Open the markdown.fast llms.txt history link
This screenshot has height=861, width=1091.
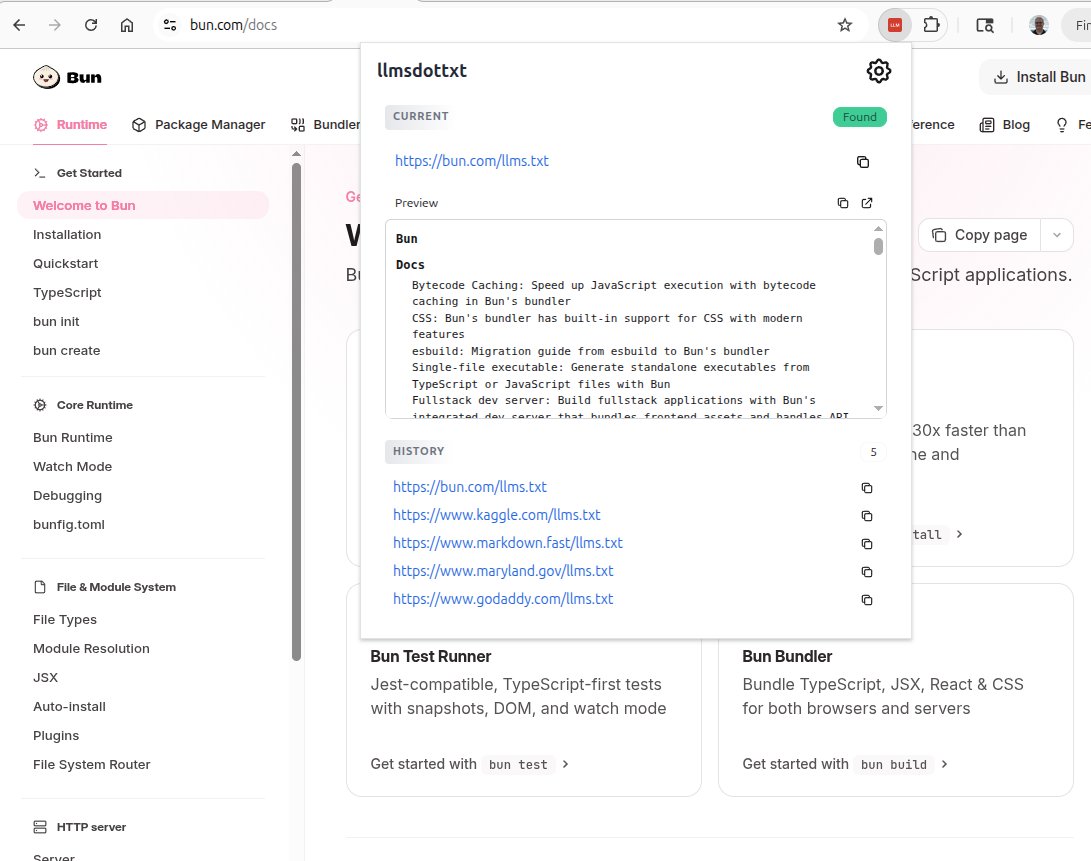pos(508,543)
